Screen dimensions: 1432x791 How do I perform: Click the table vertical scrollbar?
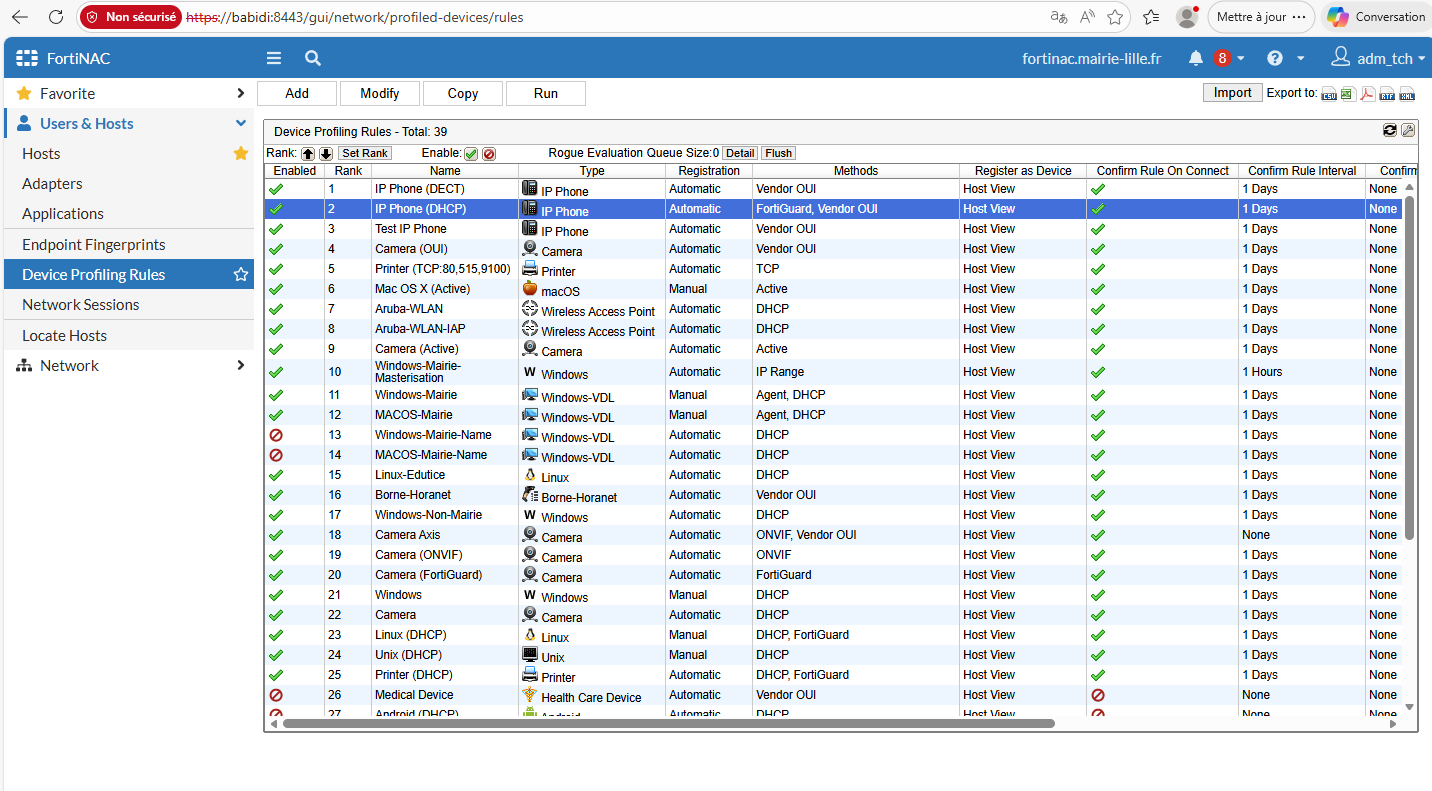click(1410, 367)
